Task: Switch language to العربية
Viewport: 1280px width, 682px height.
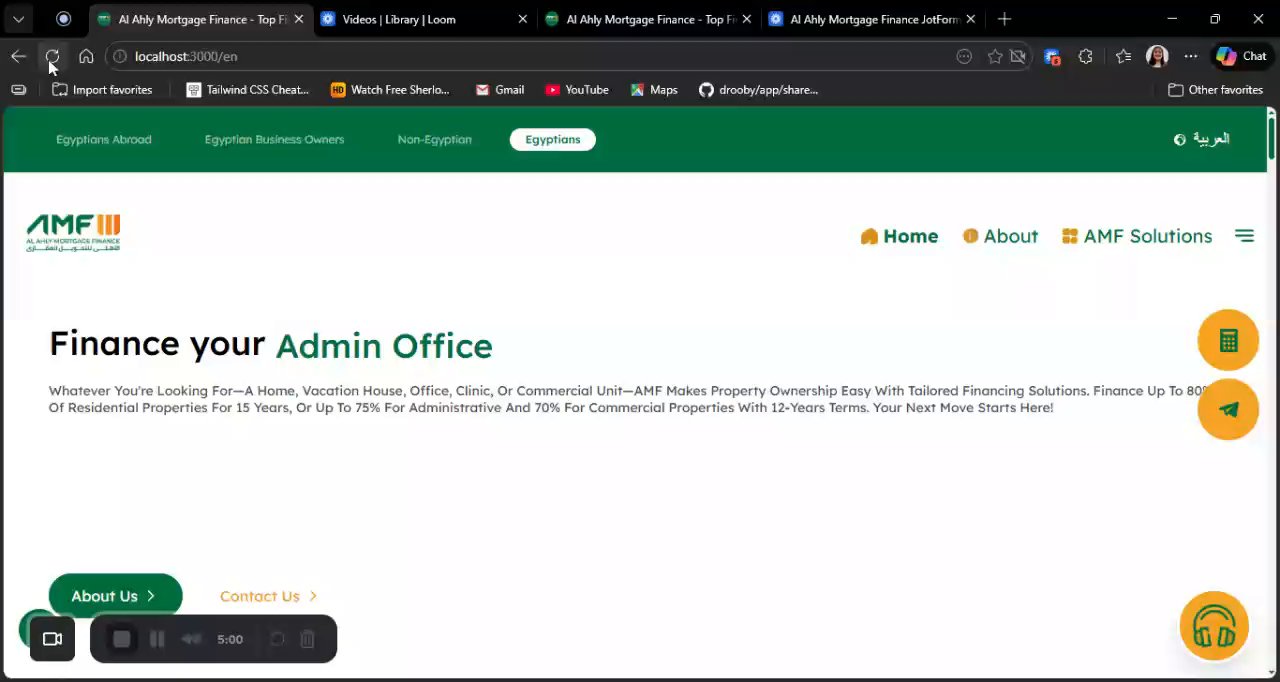Action: 1201,139
